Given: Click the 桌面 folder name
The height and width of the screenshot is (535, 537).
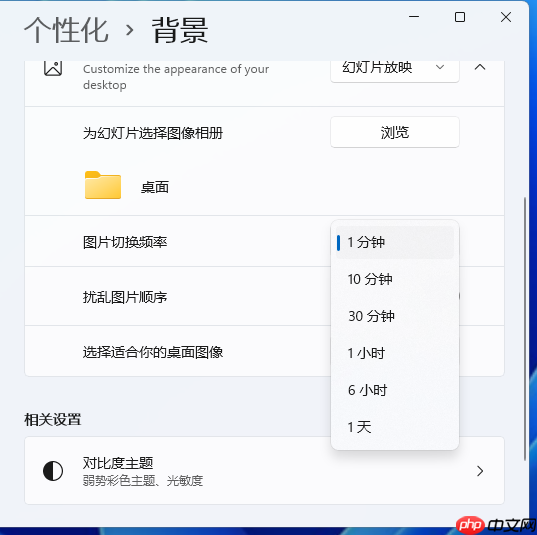Looking at the screenshot, I should tap(155, 187).
